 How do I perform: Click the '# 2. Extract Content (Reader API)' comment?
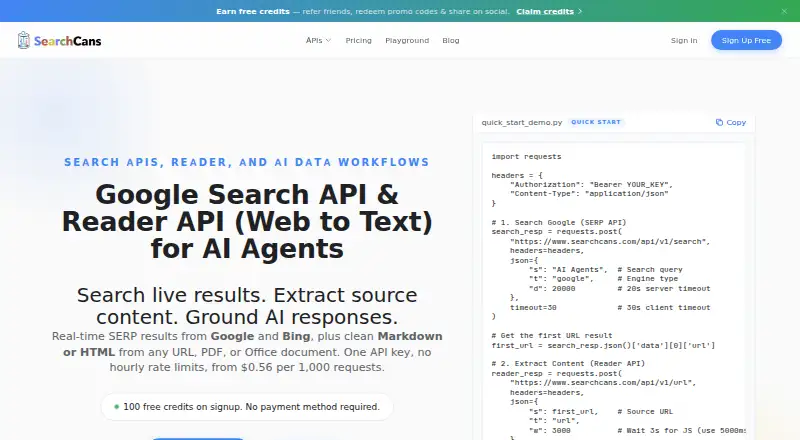[568, 363]
